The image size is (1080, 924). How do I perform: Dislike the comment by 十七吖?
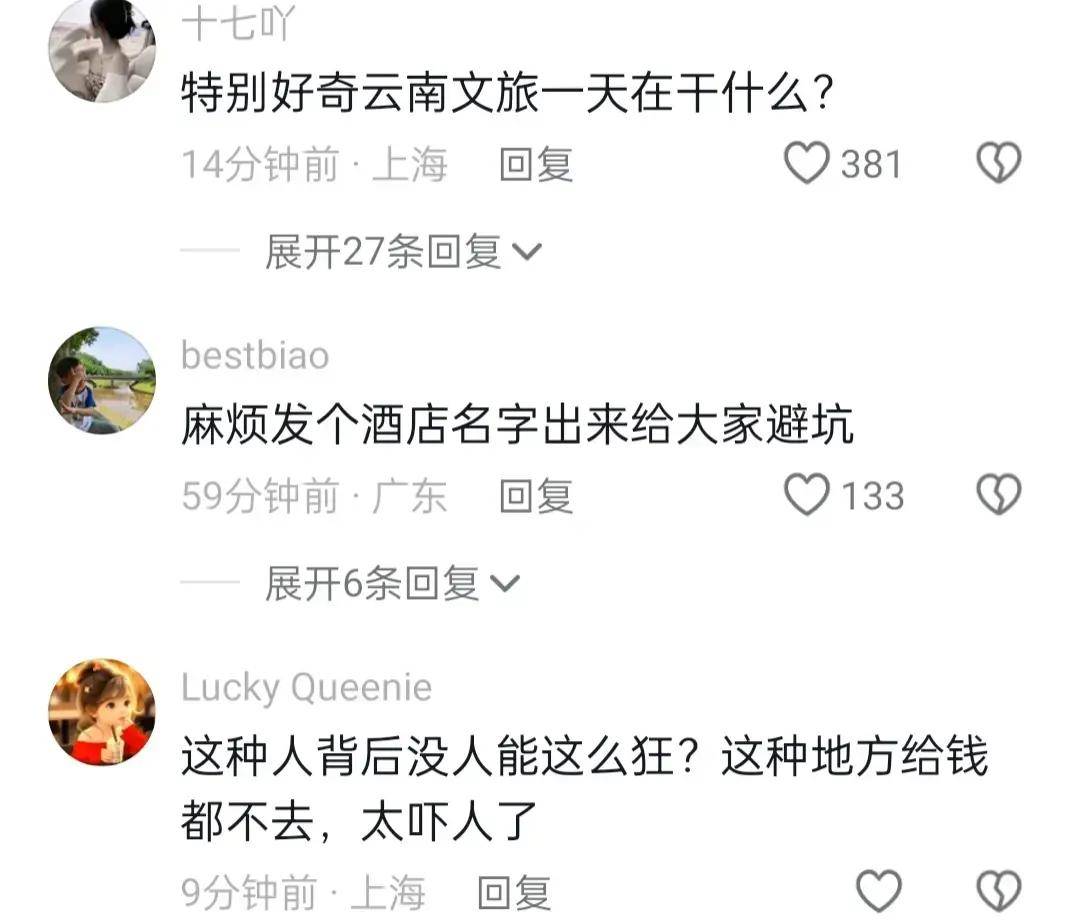999,163
